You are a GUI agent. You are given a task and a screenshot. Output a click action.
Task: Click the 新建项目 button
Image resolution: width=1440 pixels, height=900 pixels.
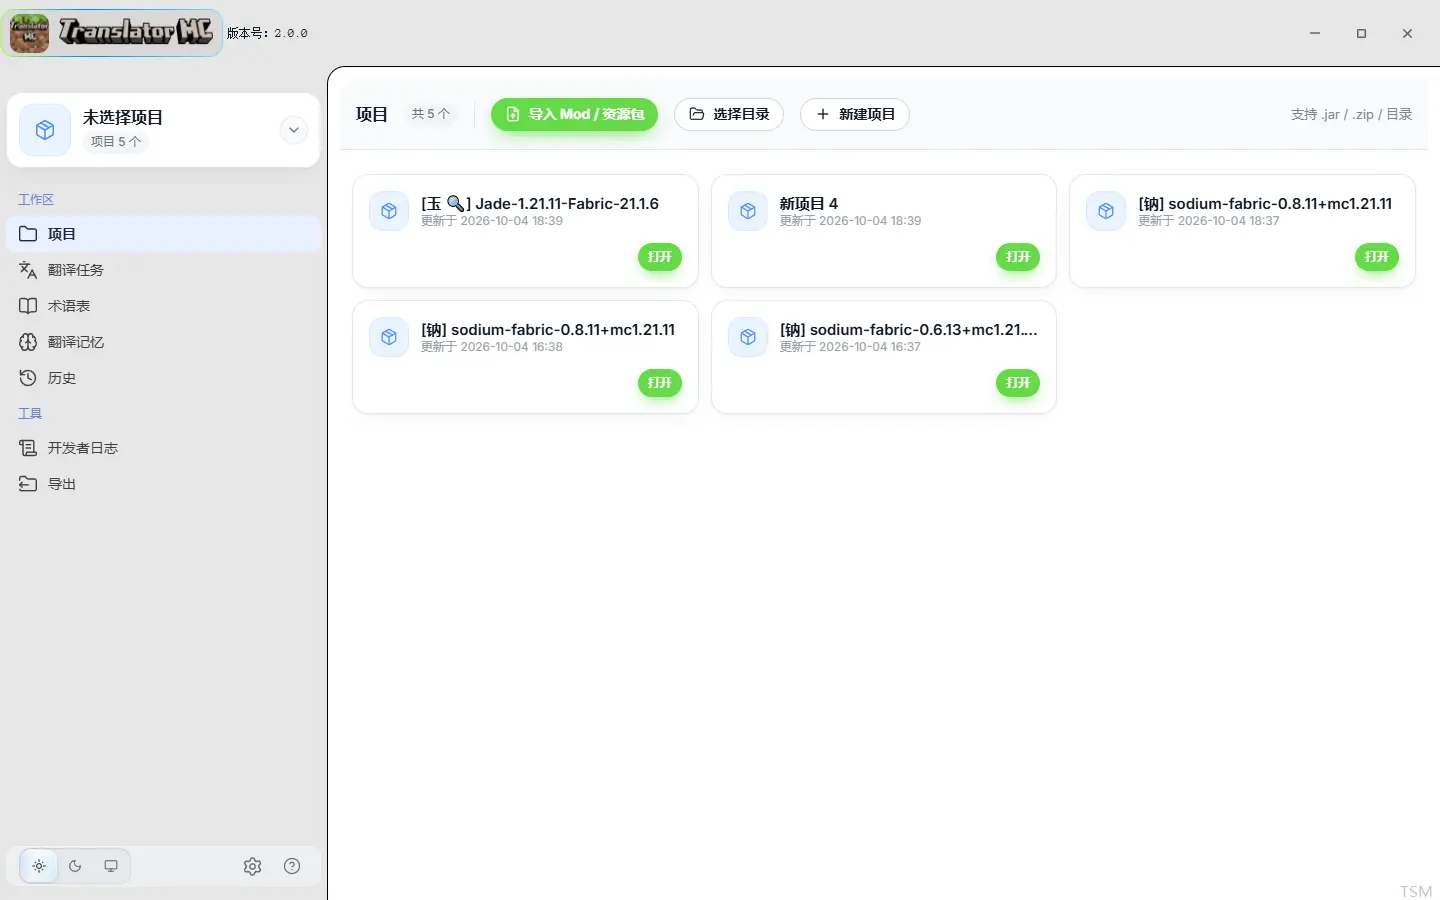(855, 114)
